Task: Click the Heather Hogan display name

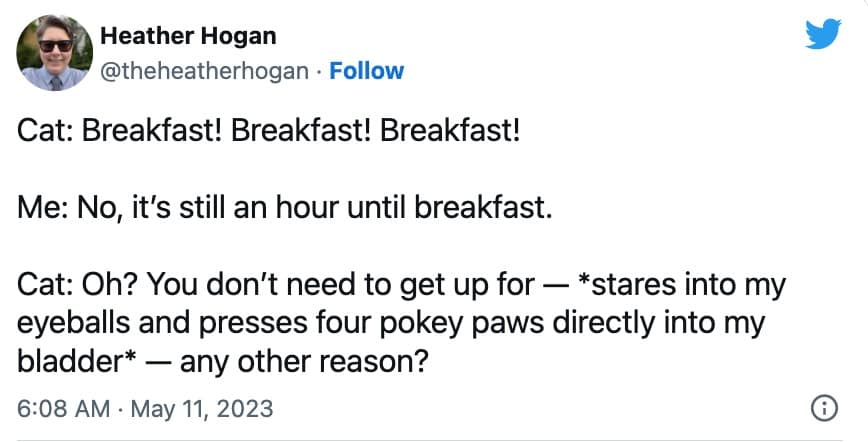Action: 188,36
